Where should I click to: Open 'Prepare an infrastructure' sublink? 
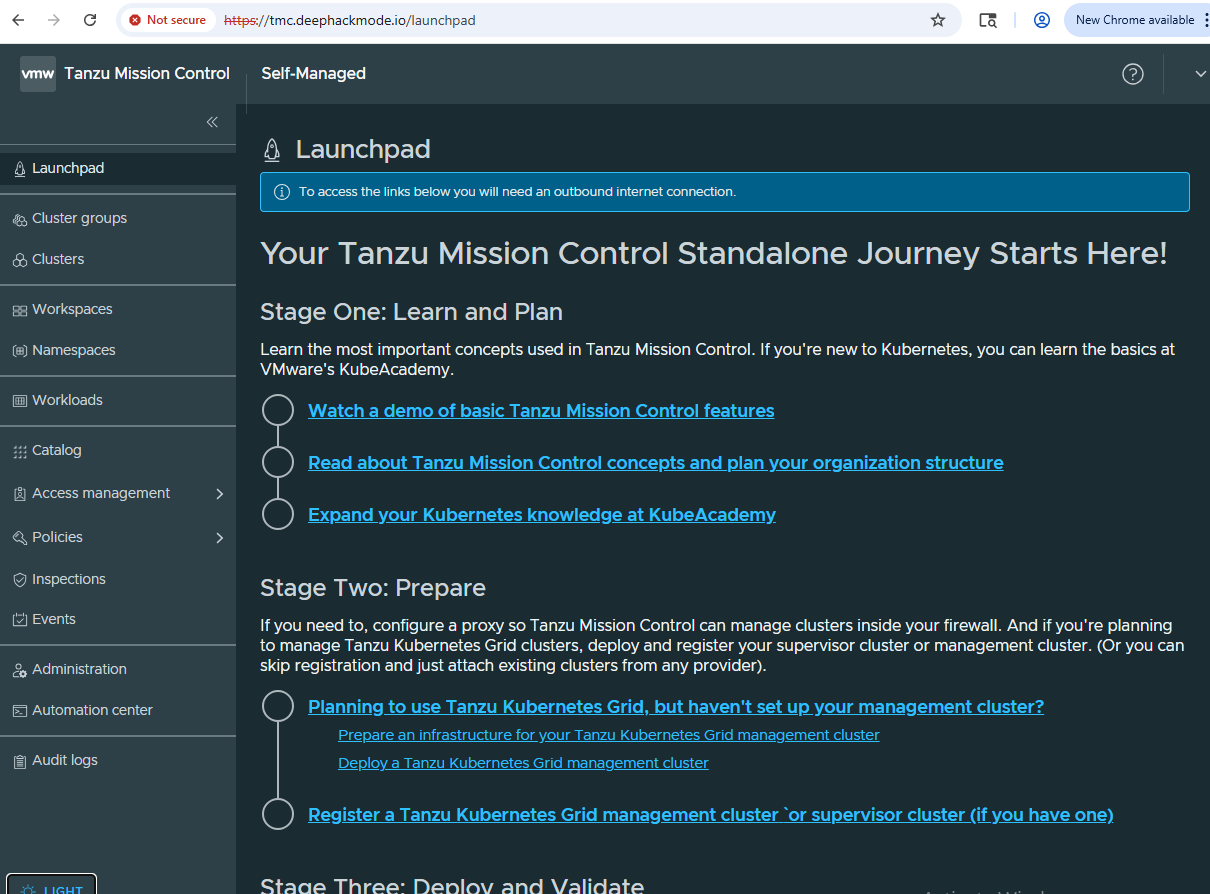coord(609,735)
